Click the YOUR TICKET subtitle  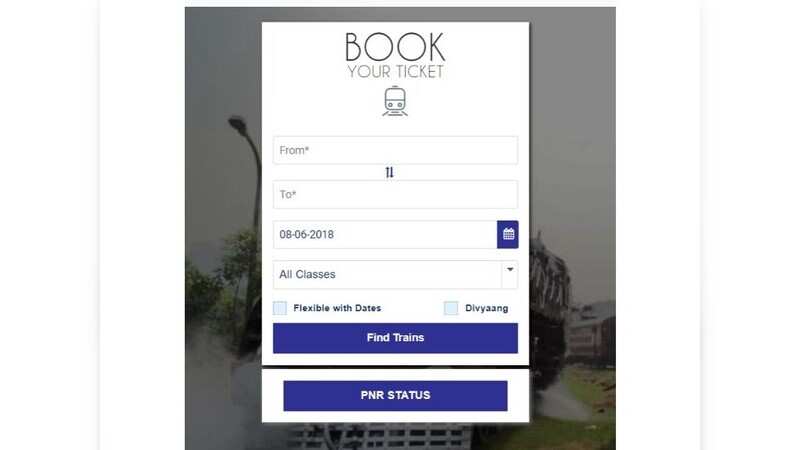pyautogui.click(x=395, y=72)
